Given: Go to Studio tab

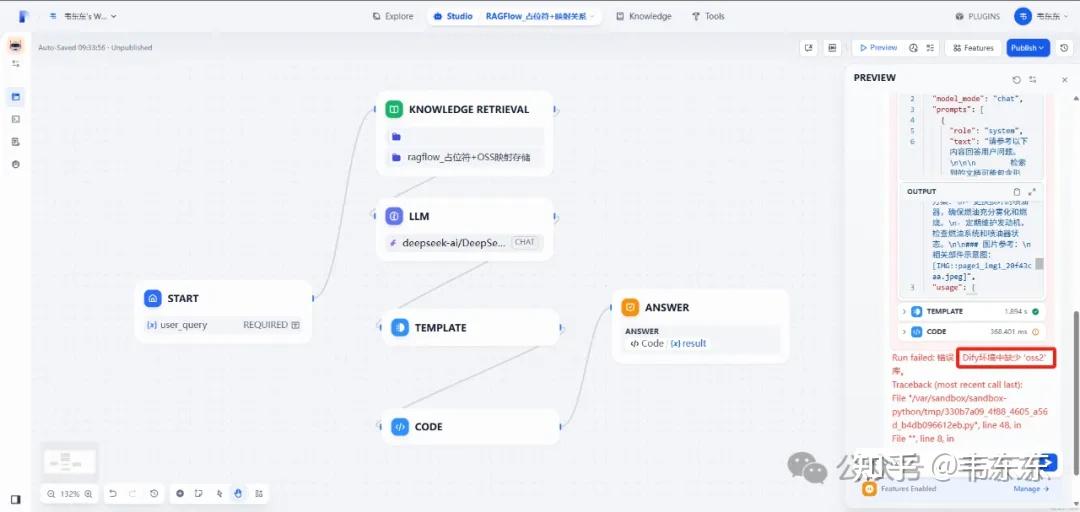Looking at the screenshot, I should (x=453, y=16).
